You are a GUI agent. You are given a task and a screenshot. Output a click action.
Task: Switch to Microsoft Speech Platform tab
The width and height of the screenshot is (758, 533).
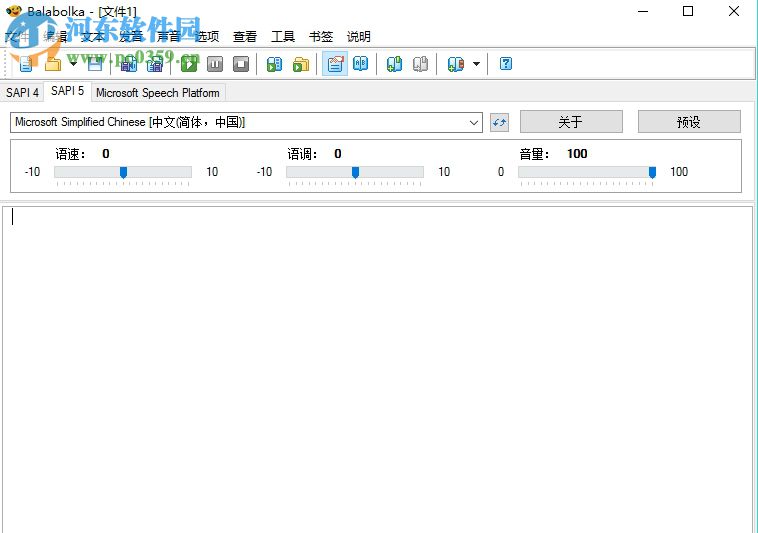pyautogui.click(x=158, y=92)
